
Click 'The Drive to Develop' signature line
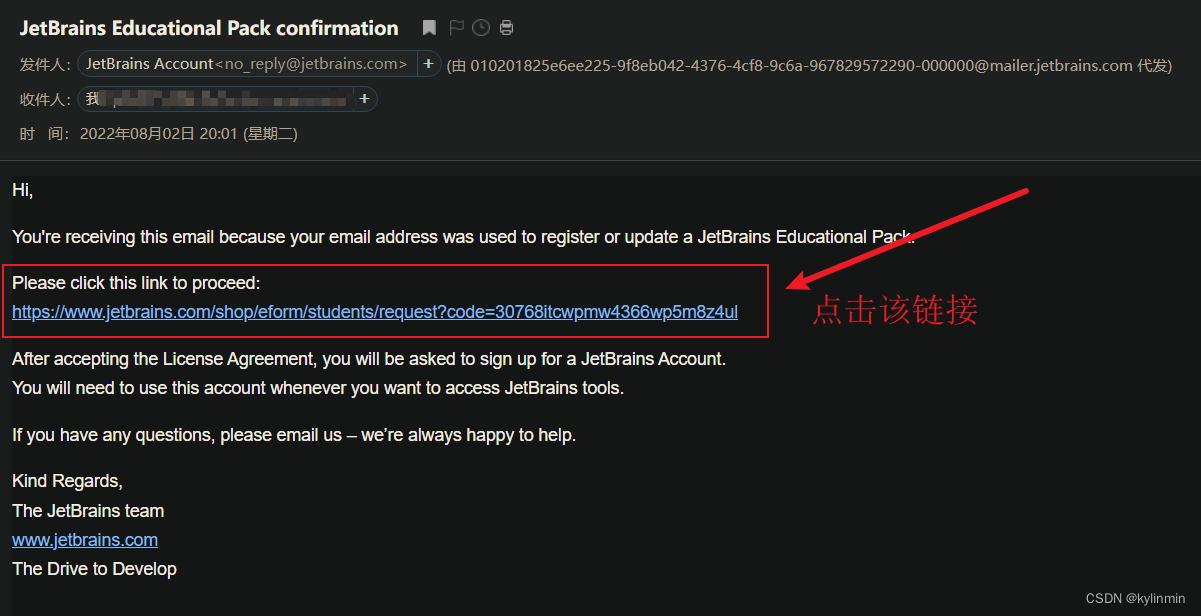coord(94,569)
